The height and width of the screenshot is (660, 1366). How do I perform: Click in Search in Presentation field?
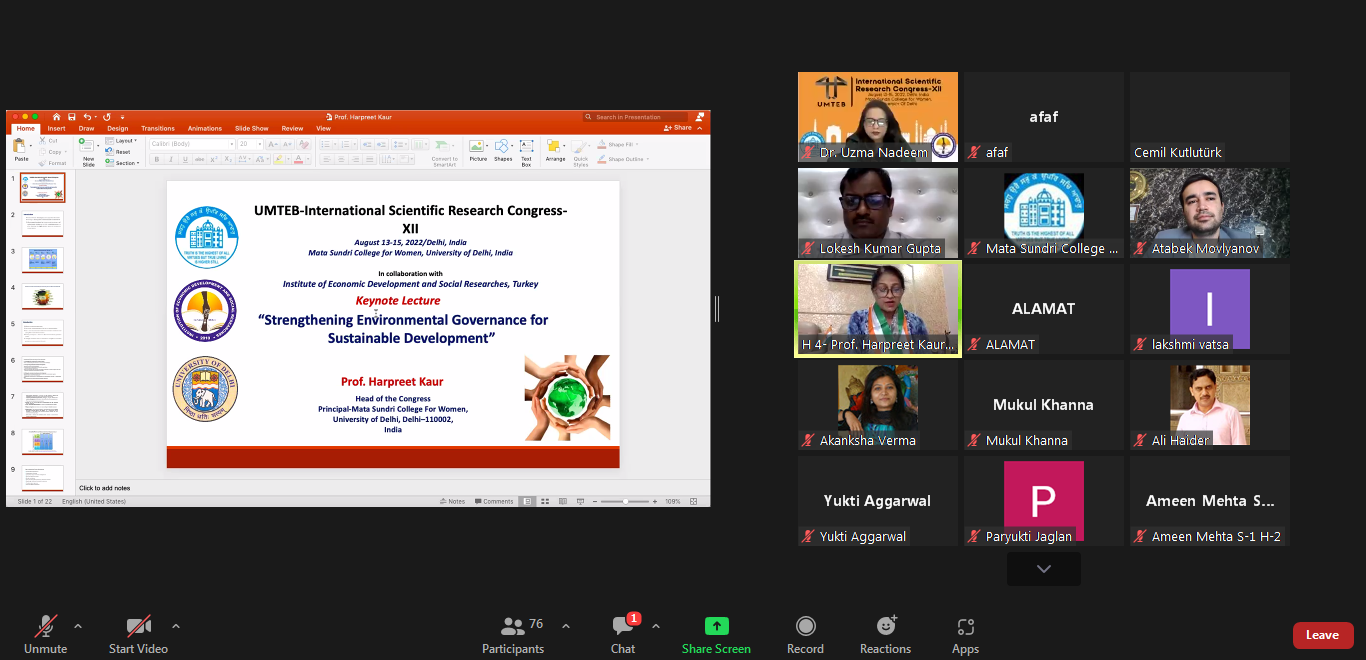click(x=635, y=117)
